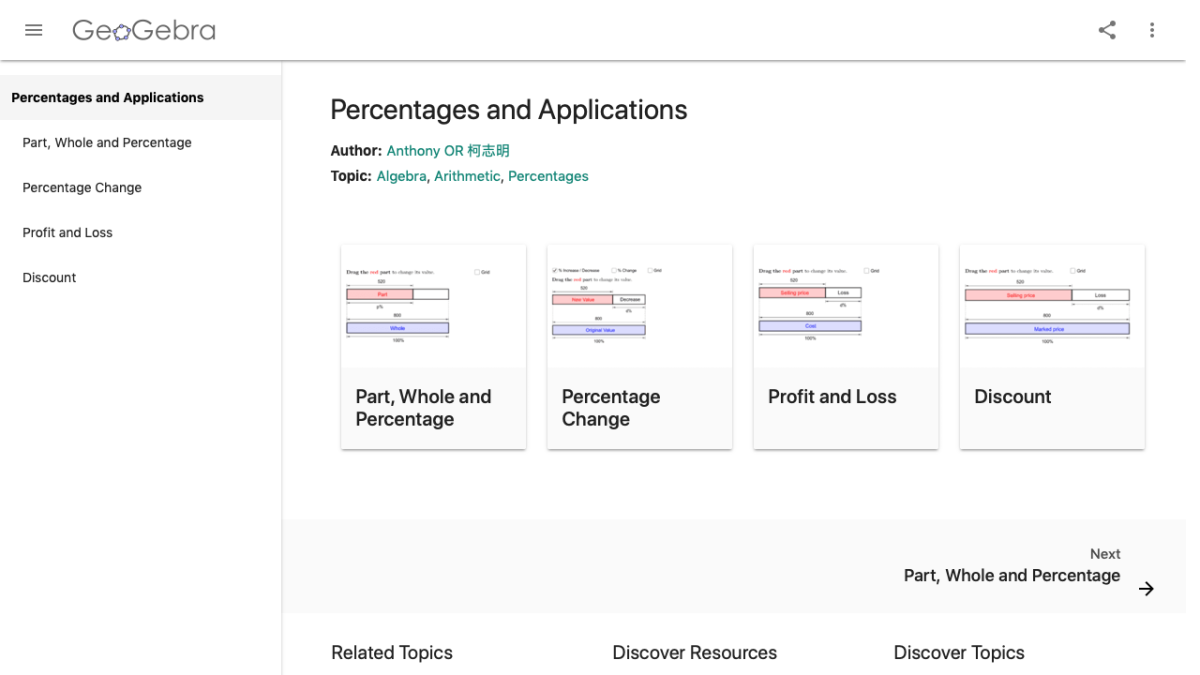
Task: Open the navigation hamburger menu
Action: click(x=34, y=29)
